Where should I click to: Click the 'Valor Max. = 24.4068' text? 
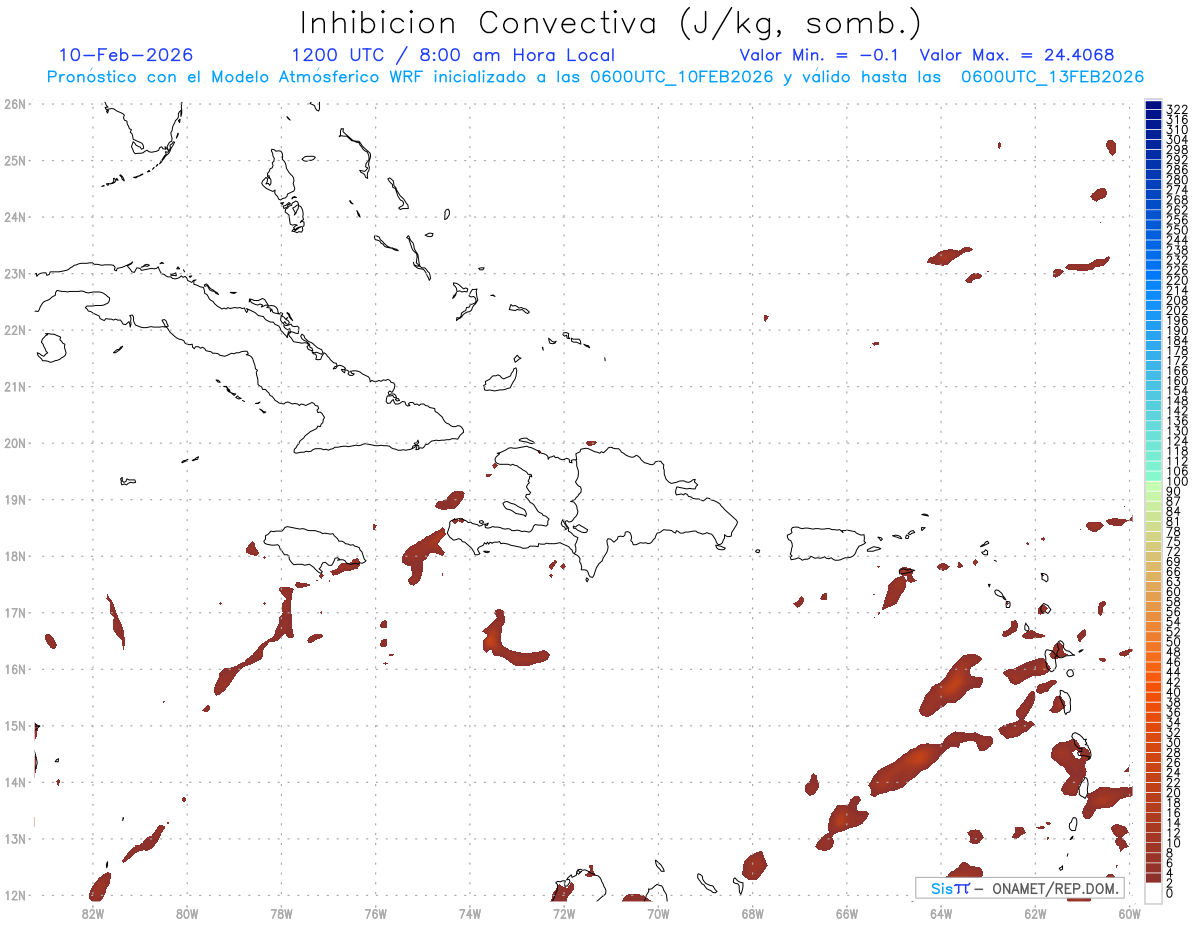(x=1017, y=55)
